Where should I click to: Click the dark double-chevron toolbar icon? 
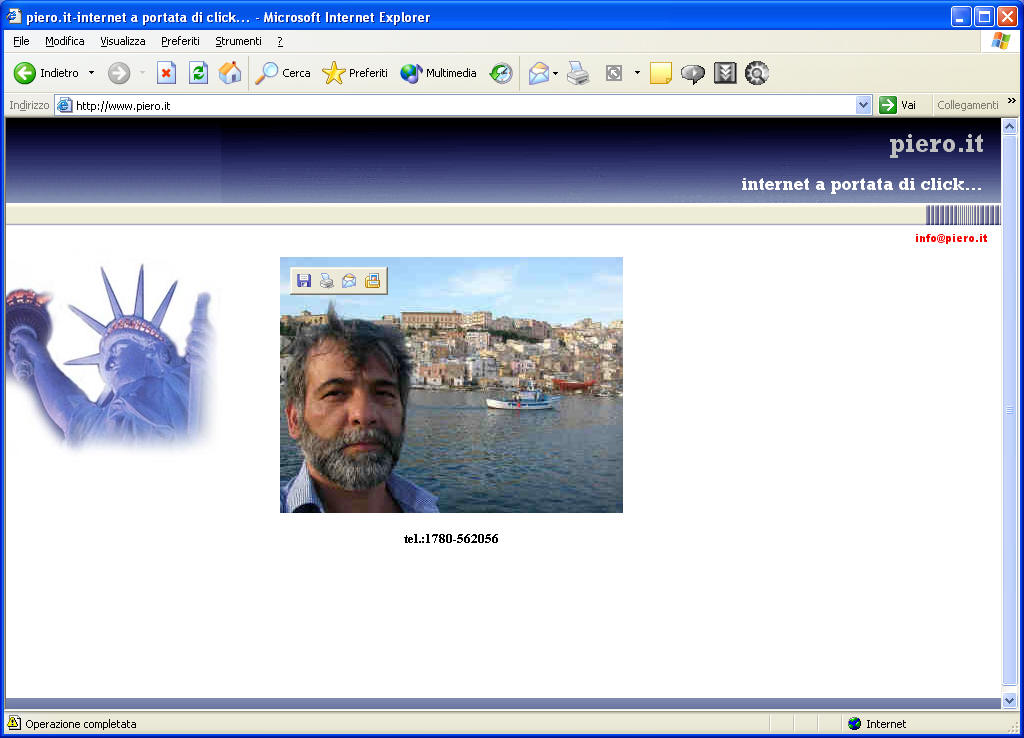click(725, 73)
